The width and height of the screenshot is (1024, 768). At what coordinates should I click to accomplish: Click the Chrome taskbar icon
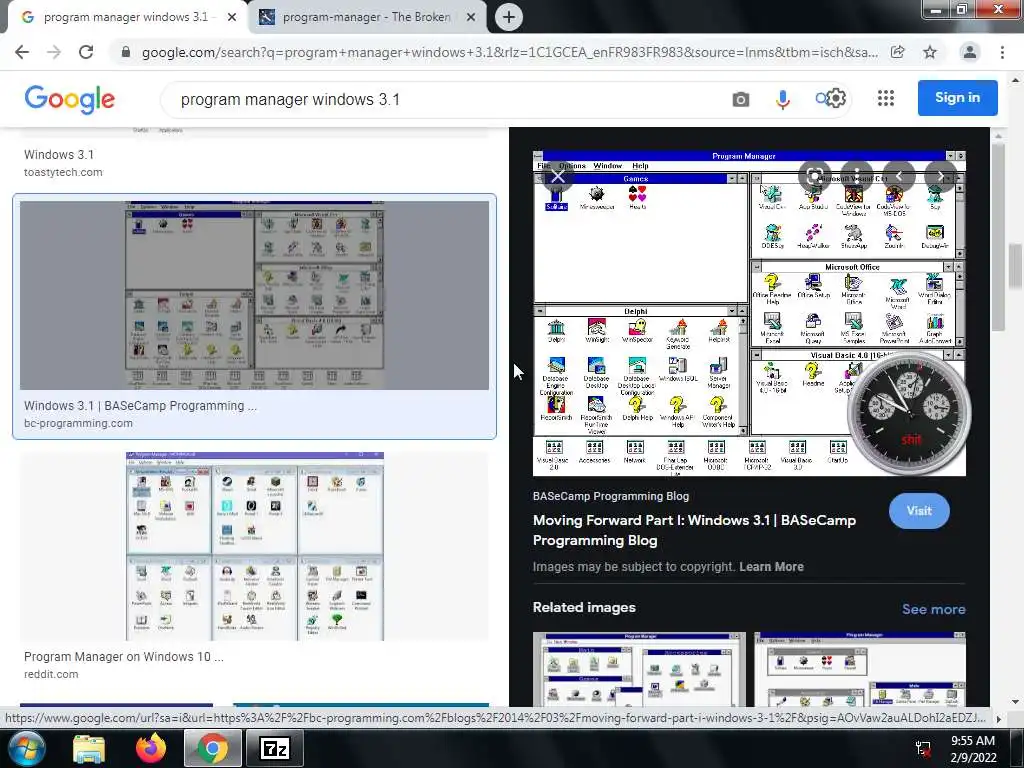coord(212,748)
